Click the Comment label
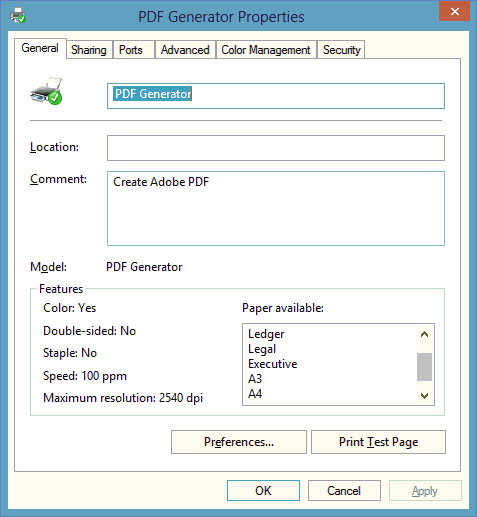The width and height of the screenshot is (477, 517). coord(58,179)
